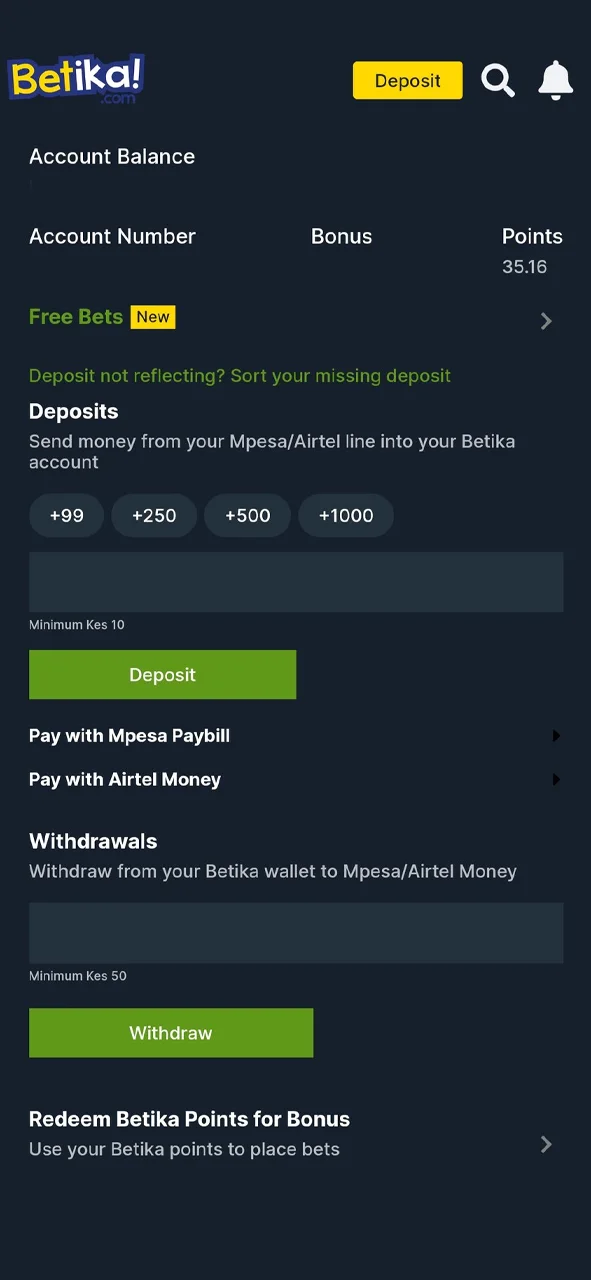This screenshot has height=1280, width=591.
Task: Open the Free Bets link
Action: coord(76,316)
